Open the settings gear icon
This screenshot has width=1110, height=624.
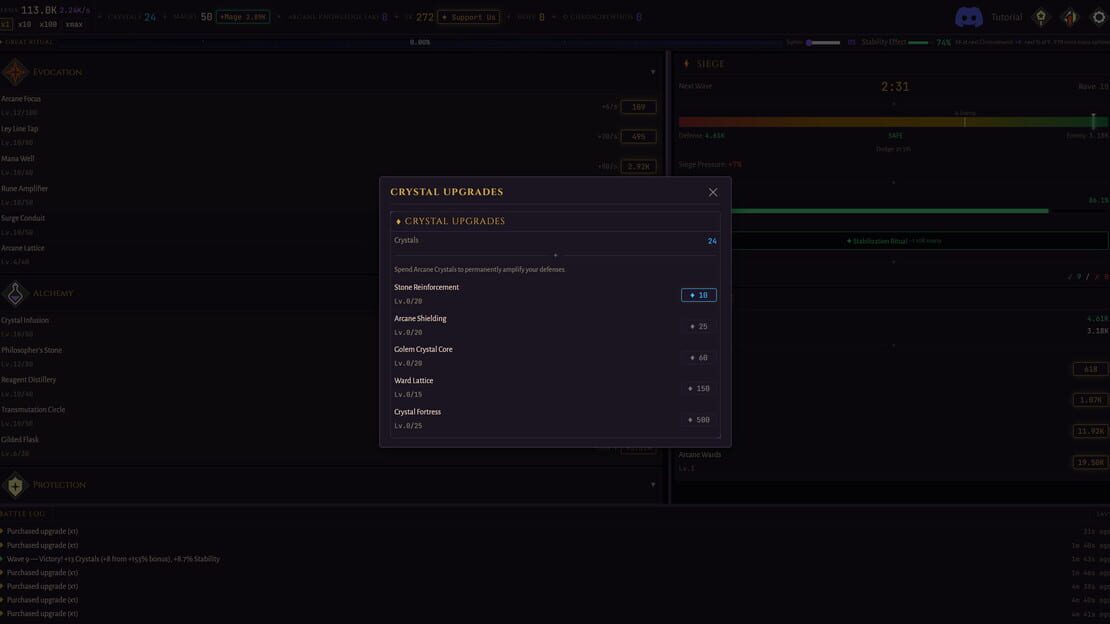tap(1099, 17)
